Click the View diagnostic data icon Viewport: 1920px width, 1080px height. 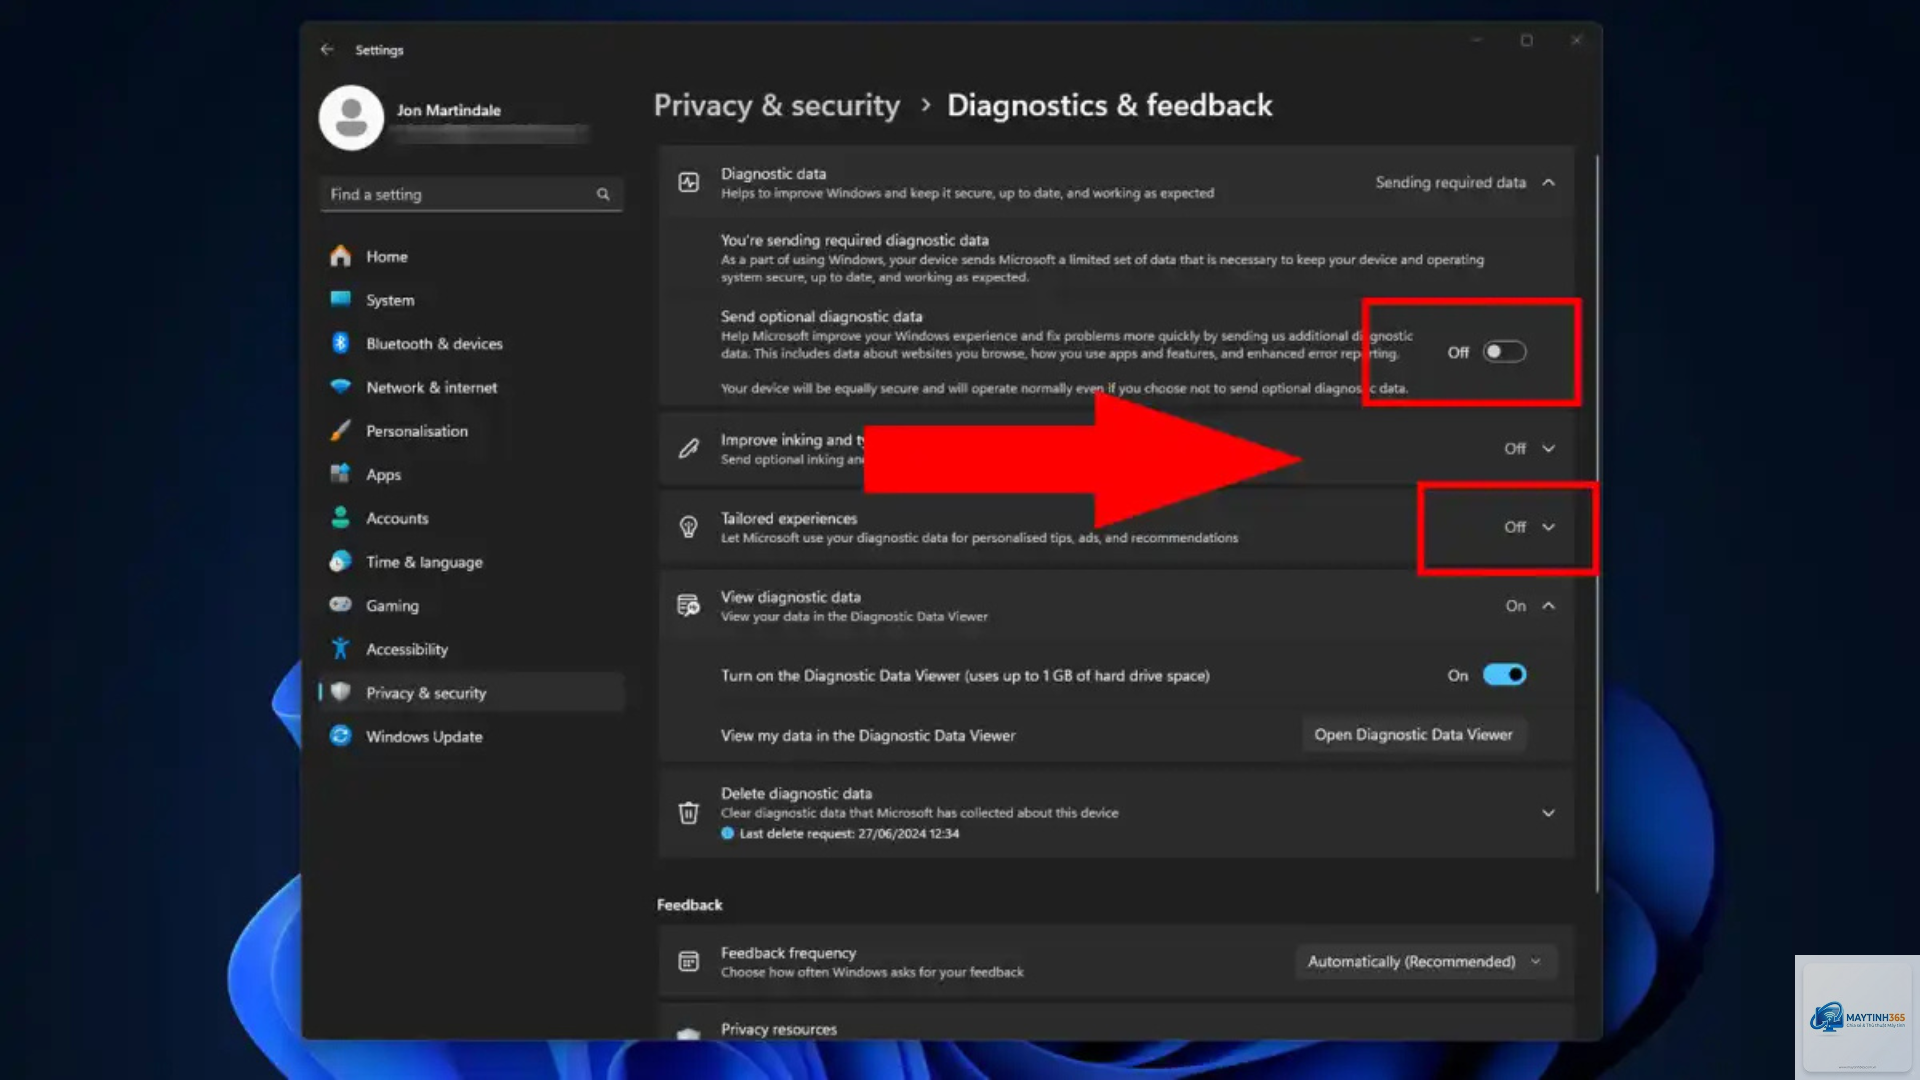689,605
